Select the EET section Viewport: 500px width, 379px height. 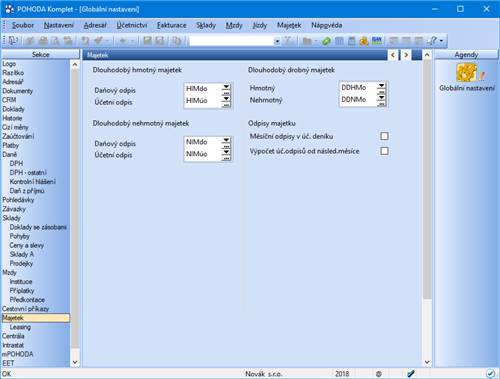(x=8, y=363)
